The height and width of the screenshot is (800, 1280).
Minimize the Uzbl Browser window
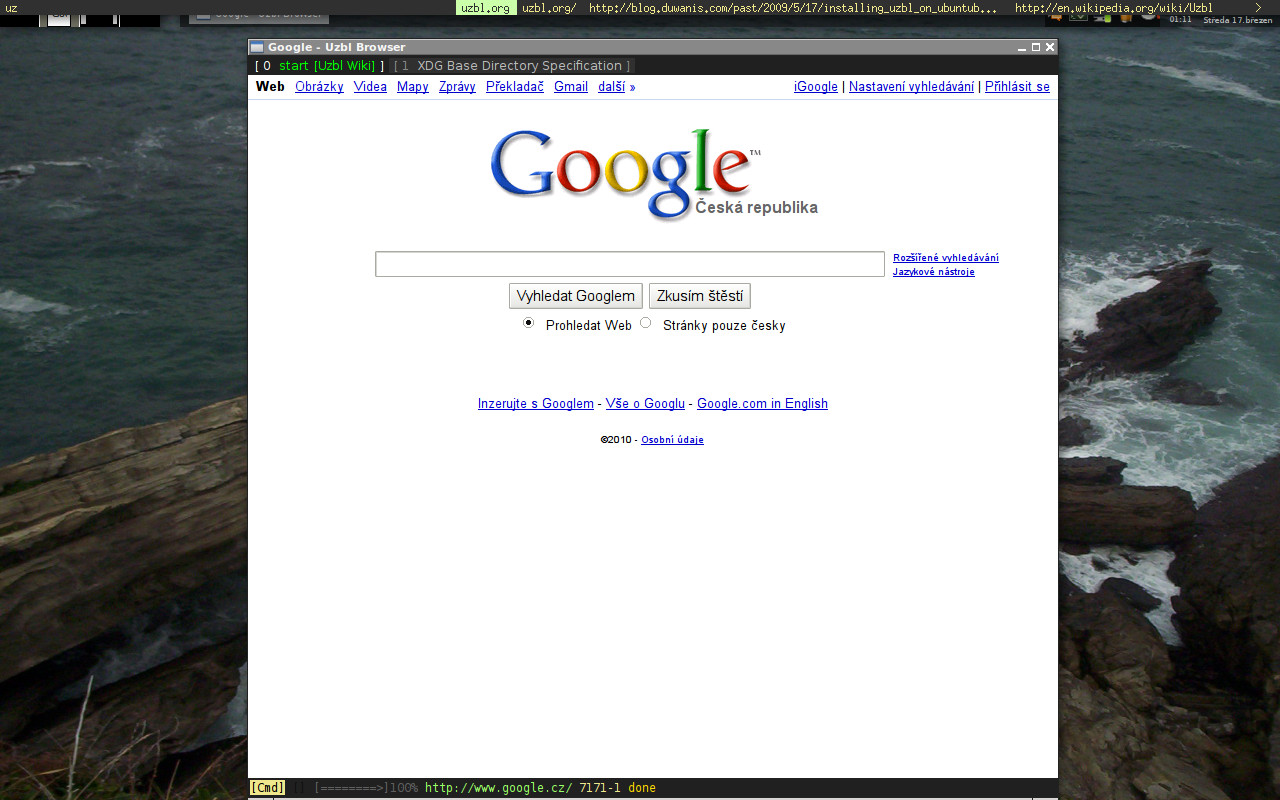1022,47
